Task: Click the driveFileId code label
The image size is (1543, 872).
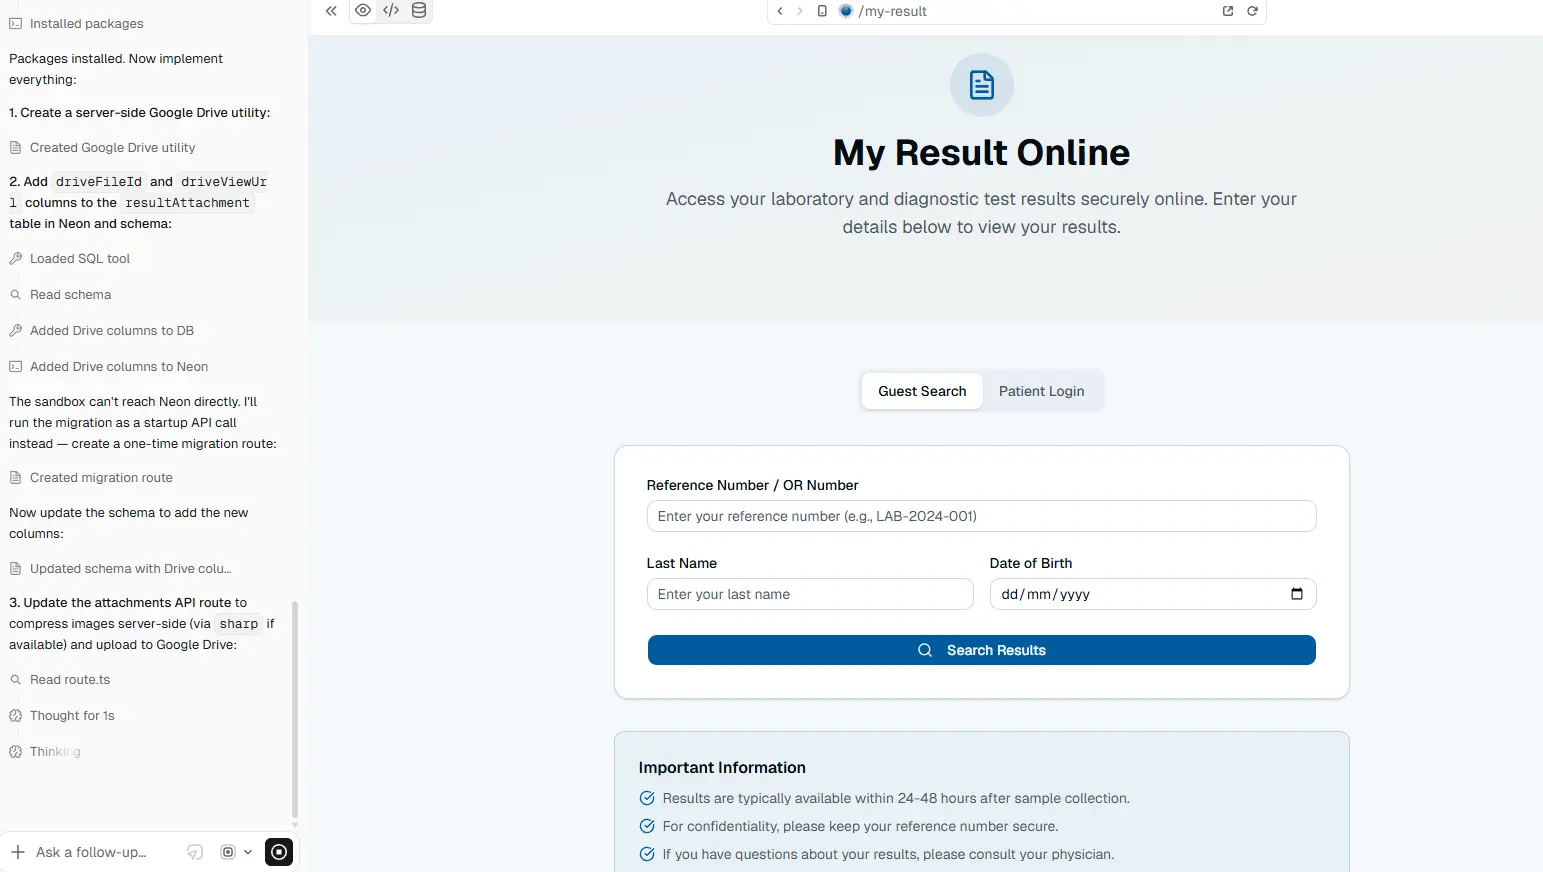Action: click(99, 181)
